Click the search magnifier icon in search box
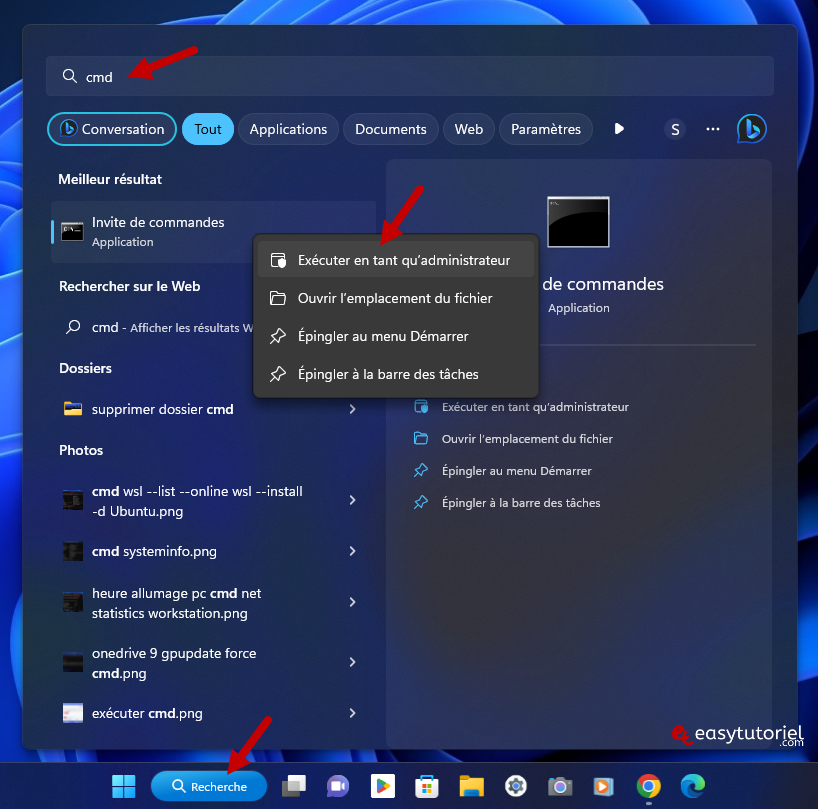Viewport: 818px width, 809px height. coord(69,76)
